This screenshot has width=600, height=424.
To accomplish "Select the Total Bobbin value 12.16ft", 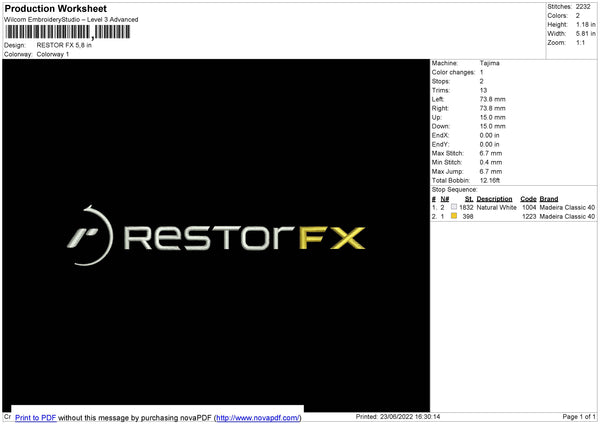I will 490,180.
